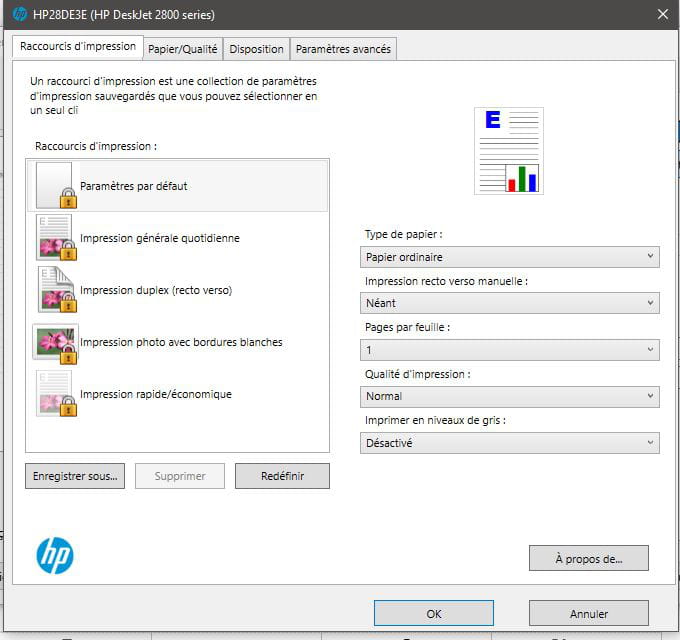The image size is (680, 640).
Task: Go to the Paramètres avancés tab
Action: click(x=343, y=49)
